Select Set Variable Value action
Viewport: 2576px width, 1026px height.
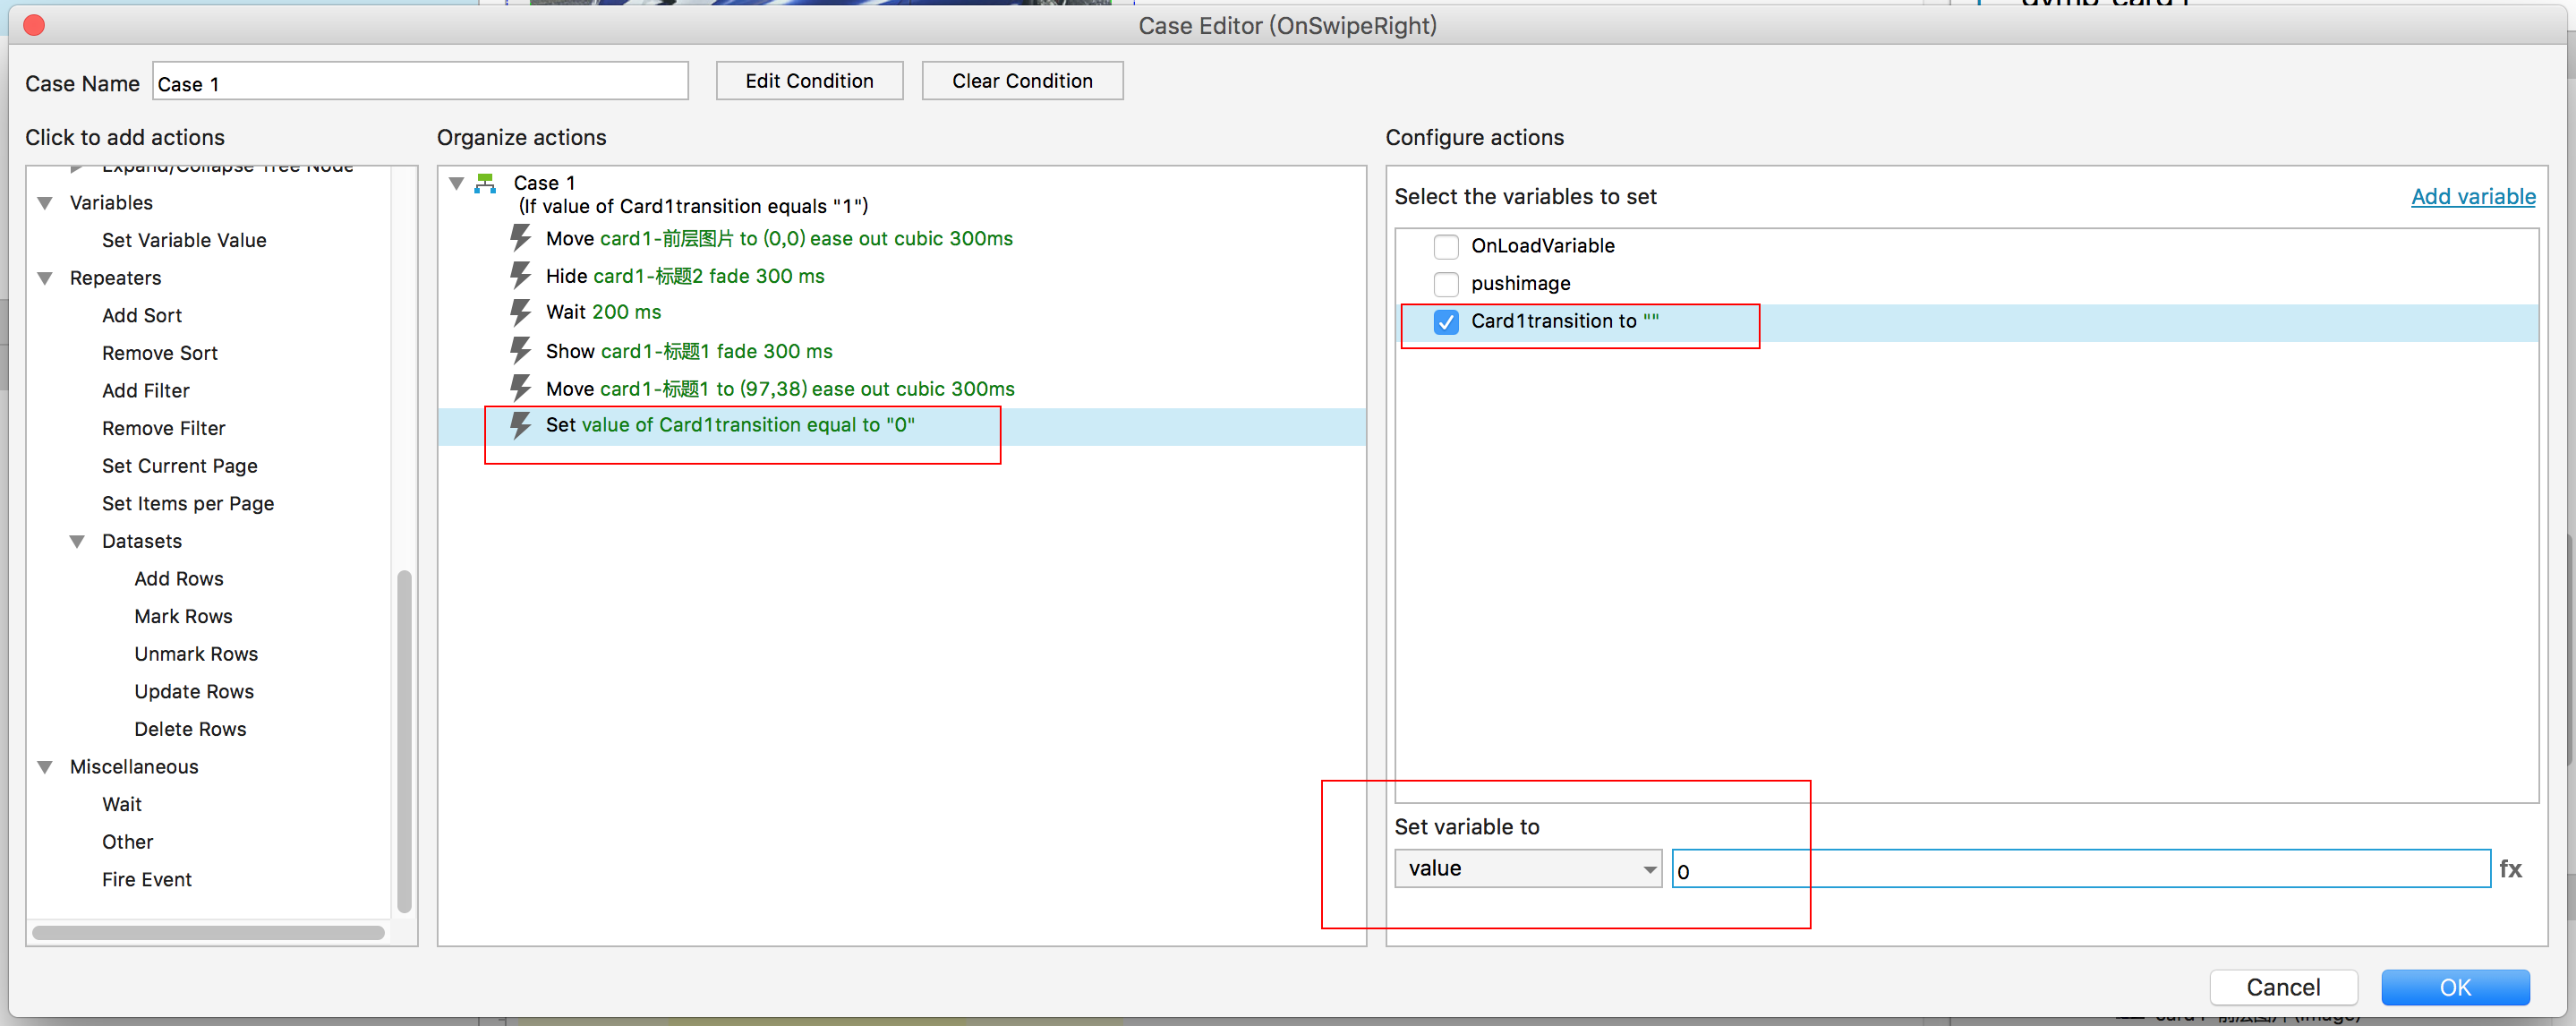tap(184, 240)
